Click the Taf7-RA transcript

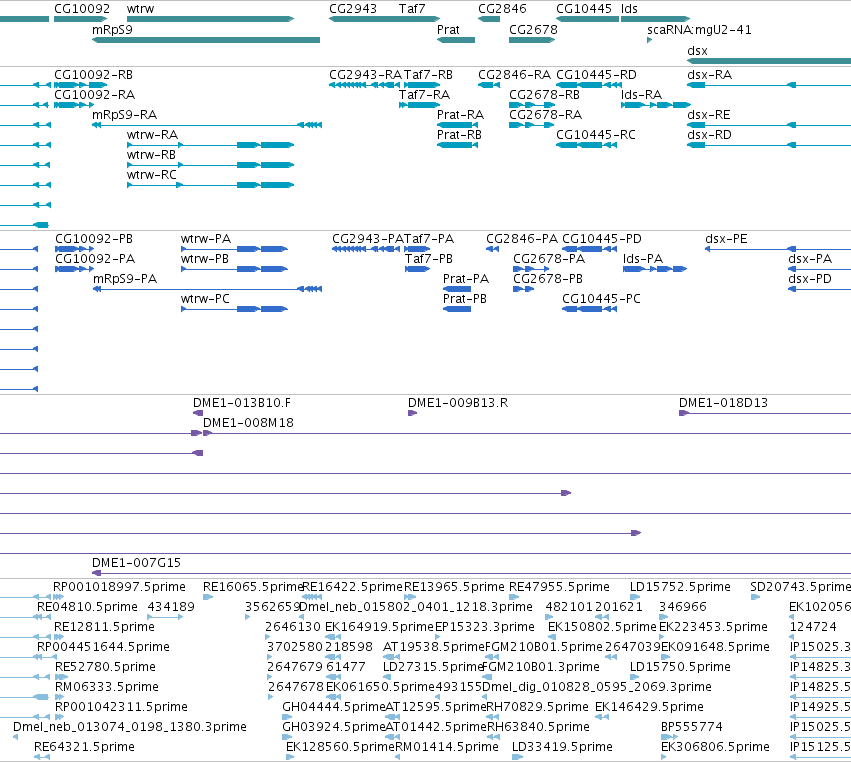(420, 105)
